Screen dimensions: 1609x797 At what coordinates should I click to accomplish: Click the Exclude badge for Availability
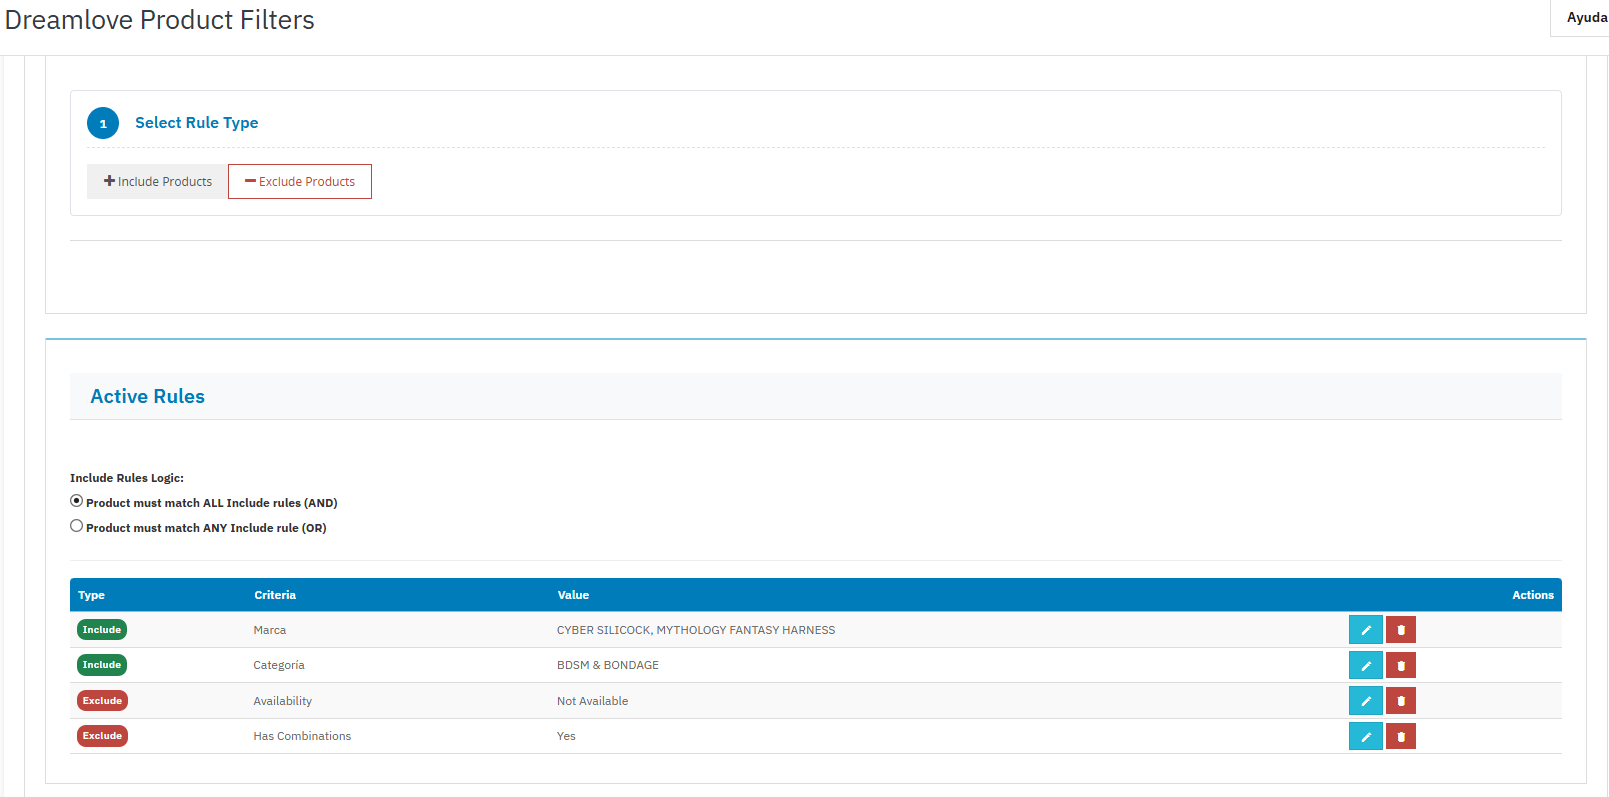(102, 701)
